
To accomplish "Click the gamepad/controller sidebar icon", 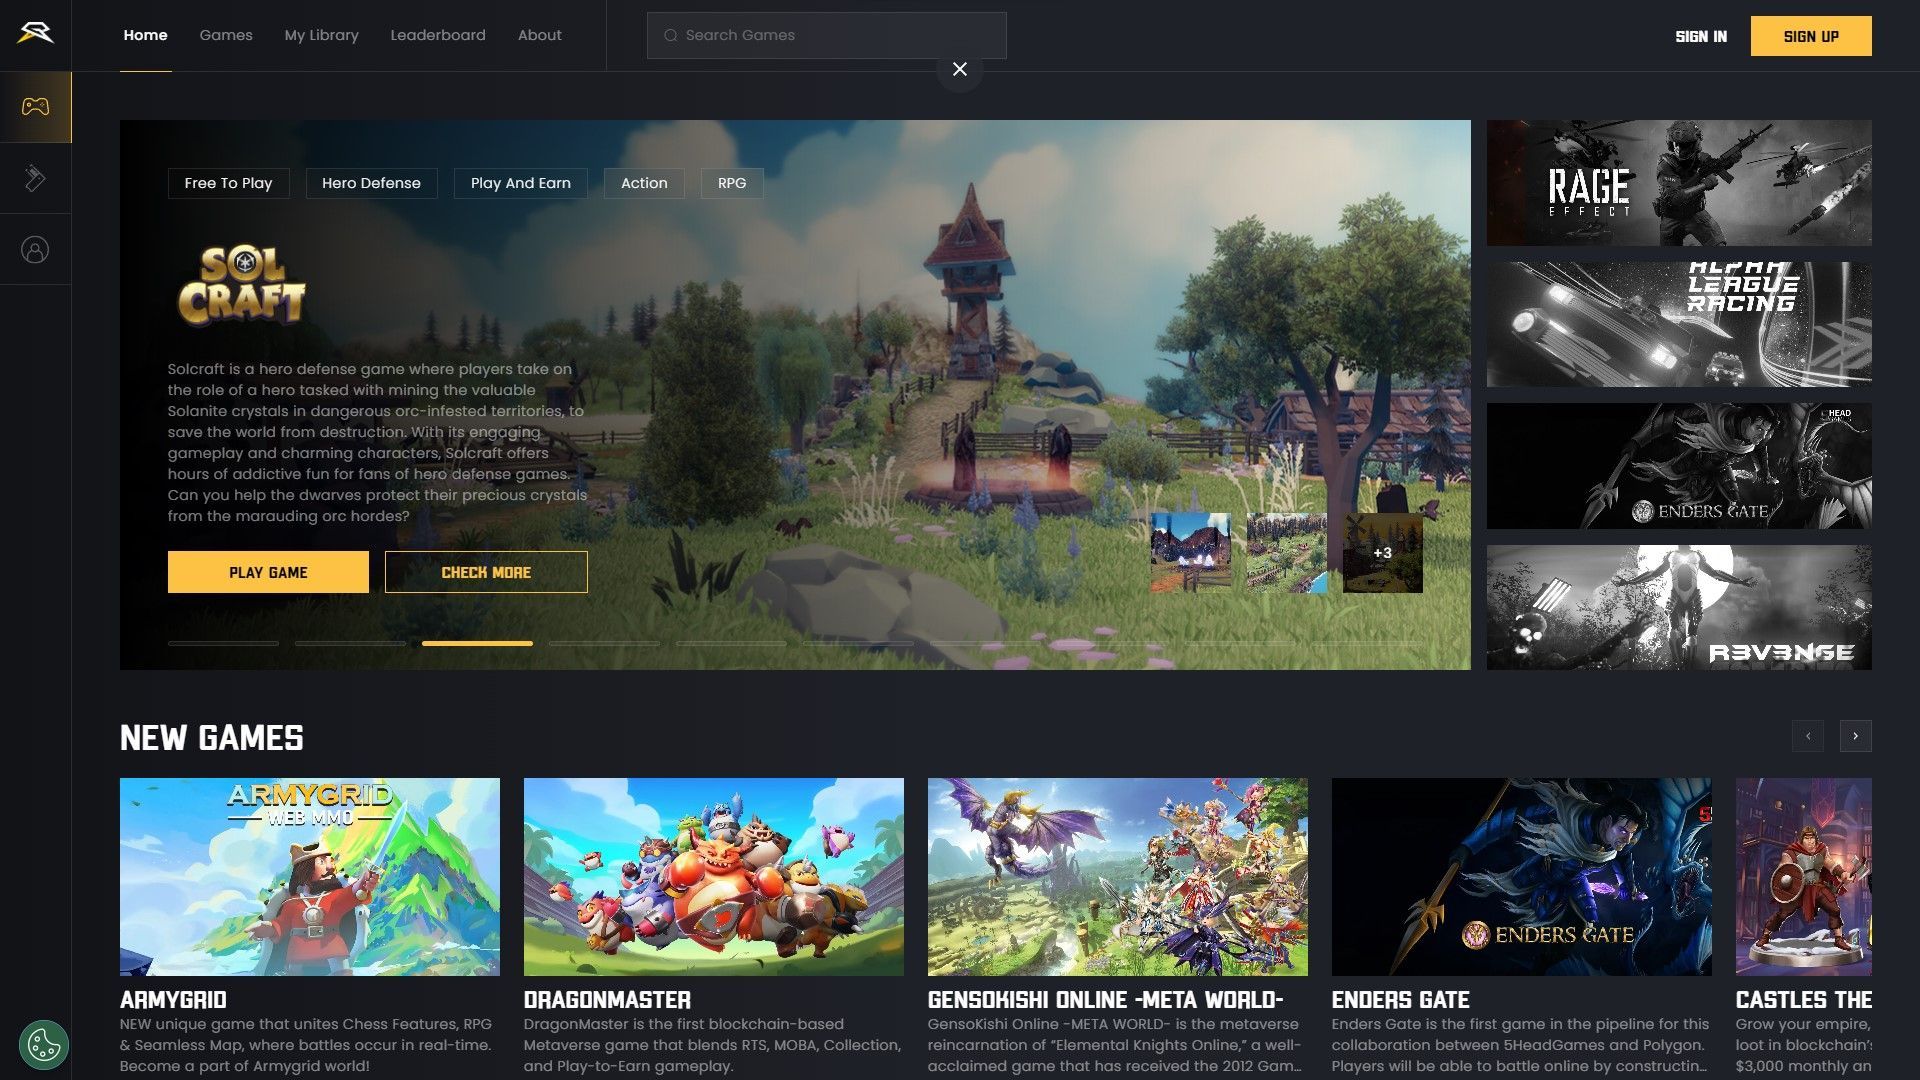I will [36, 107].
